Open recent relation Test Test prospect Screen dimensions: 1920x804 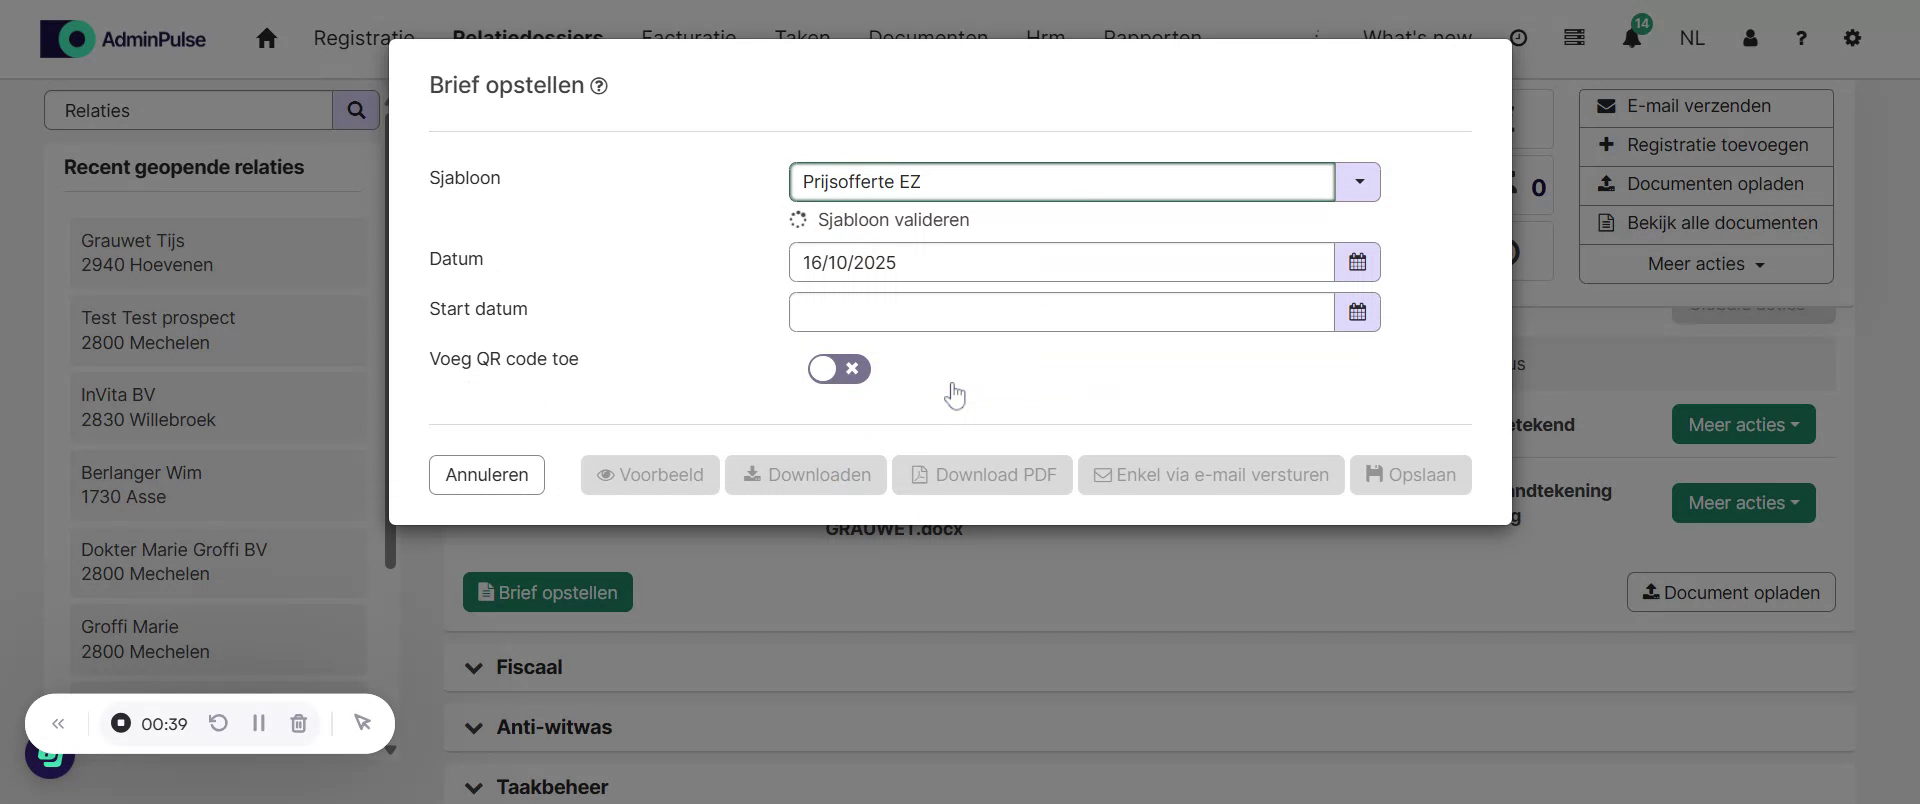coord(218,330)
